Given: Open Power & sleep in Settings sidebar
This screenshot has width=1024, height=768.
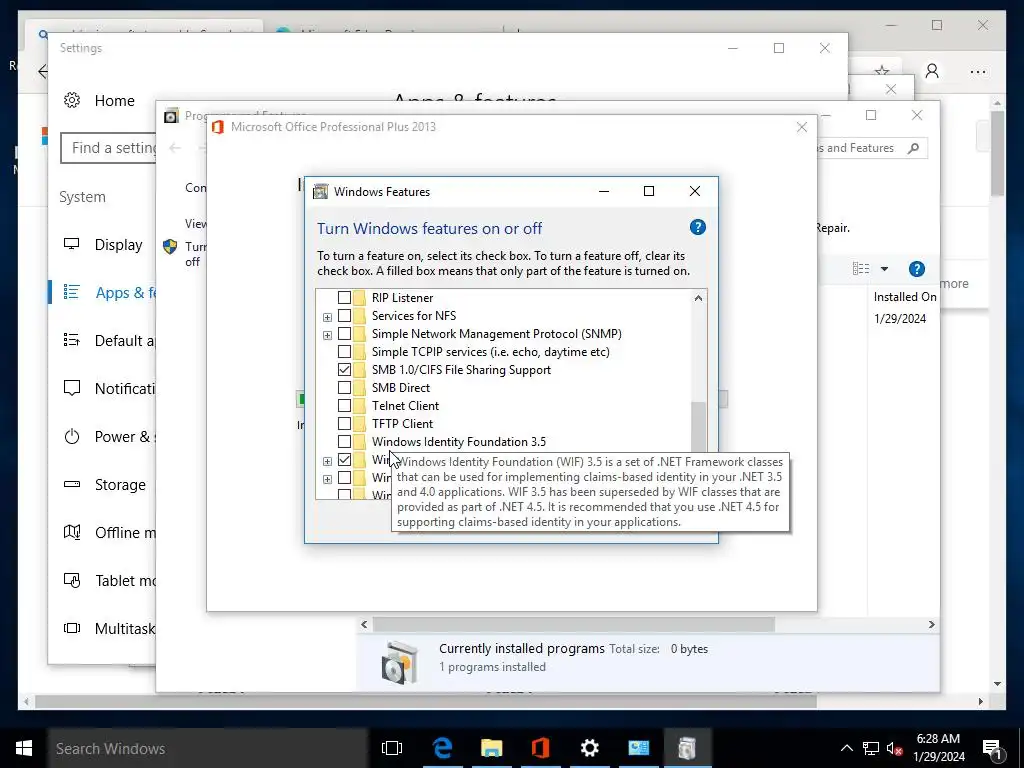Looking at the screenshot, I should [x=110, y=436].
